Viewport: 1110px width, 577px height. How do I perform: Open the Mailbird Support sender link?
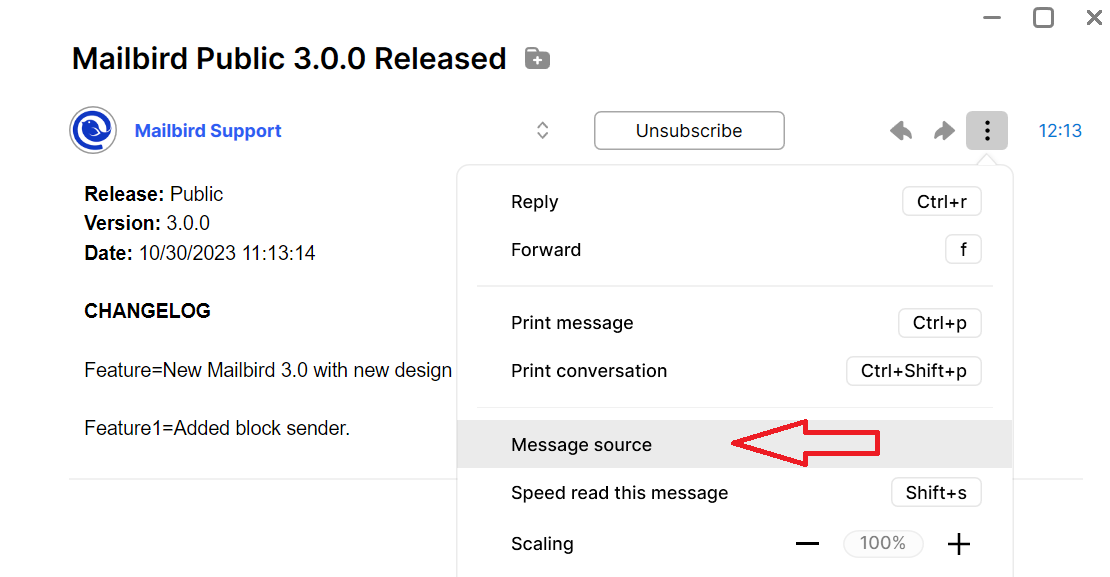coord(207,131)
